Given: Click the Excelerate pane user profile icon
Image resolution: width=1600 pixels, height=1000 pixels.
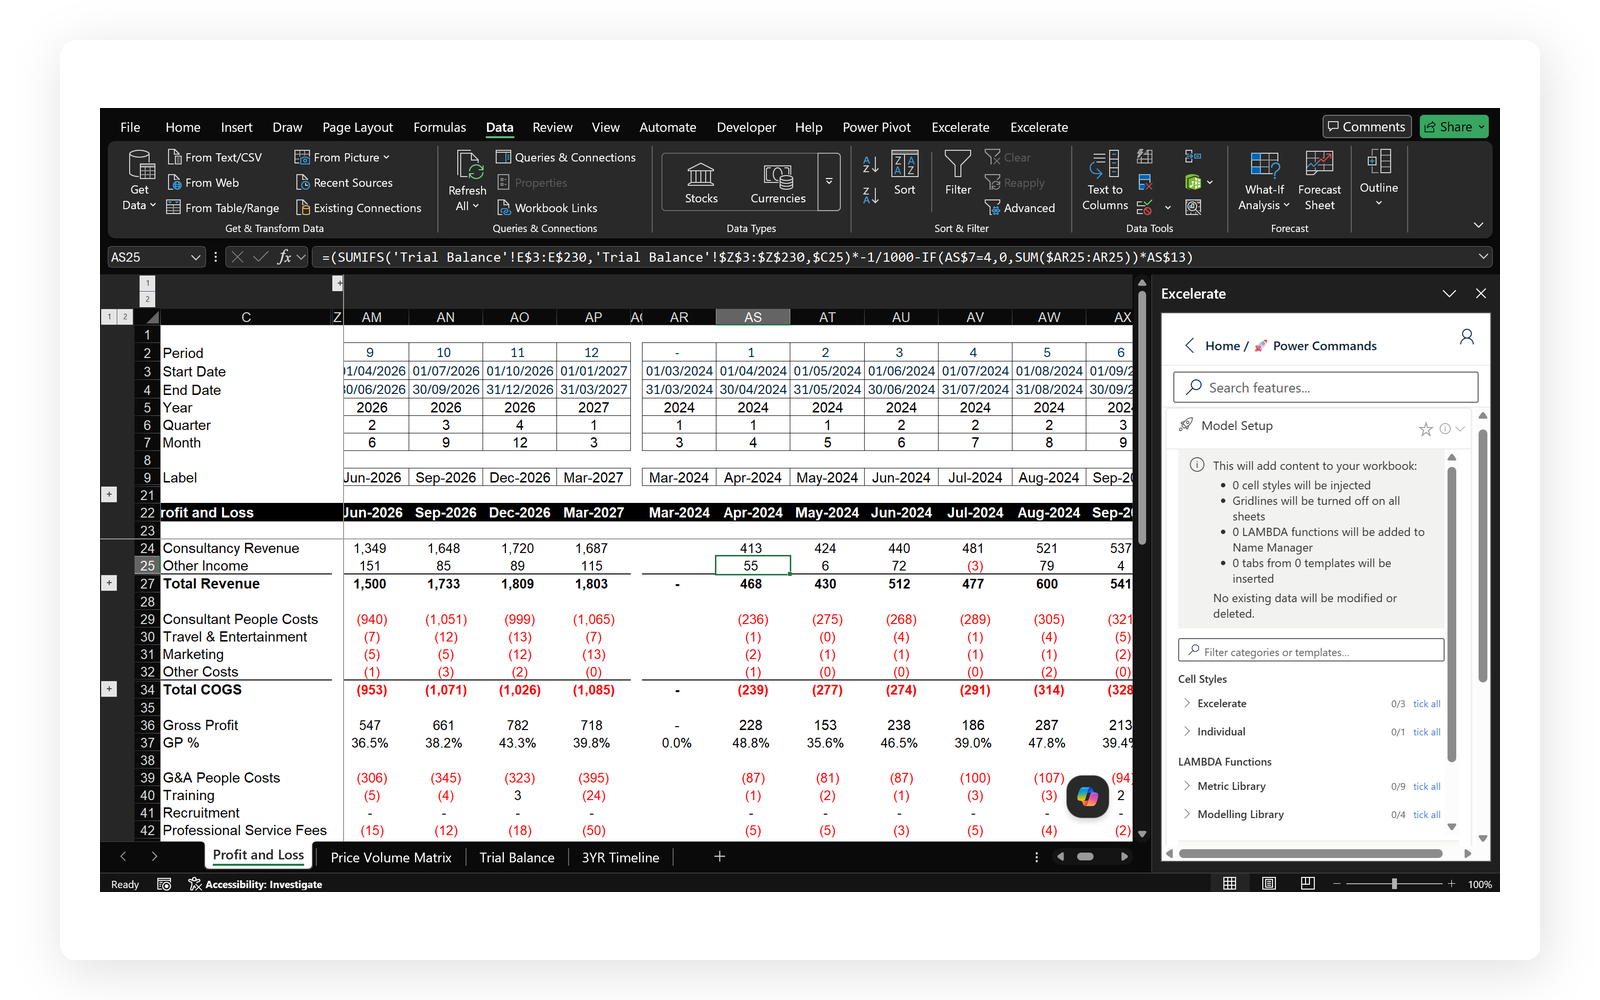Looking at the screenshot, I should tap(1466, 337).
